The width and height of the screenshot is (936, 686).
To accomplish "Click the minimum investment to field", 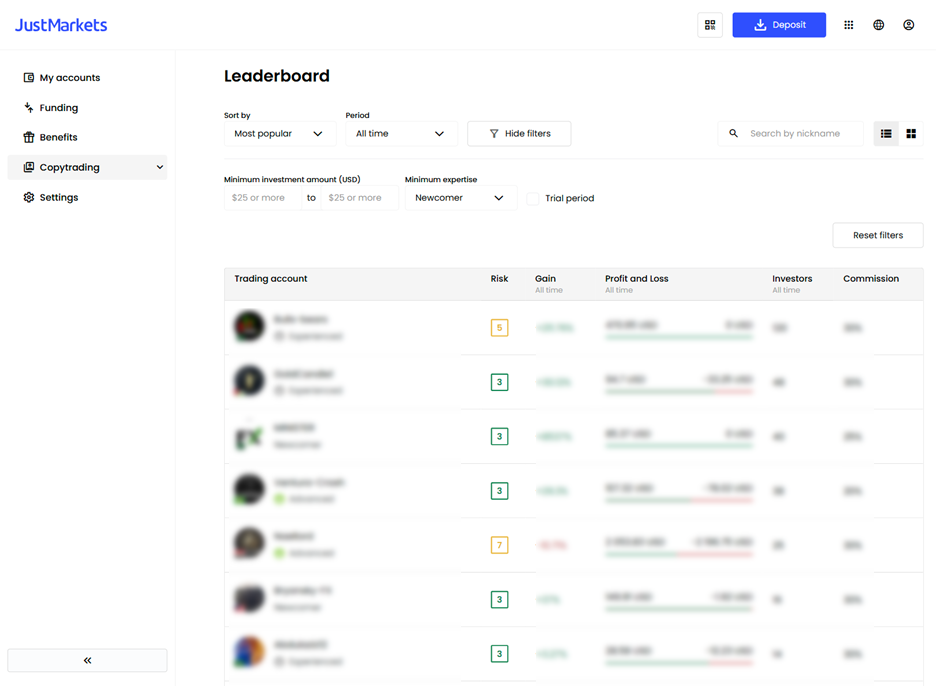I will tap(359, 198).
